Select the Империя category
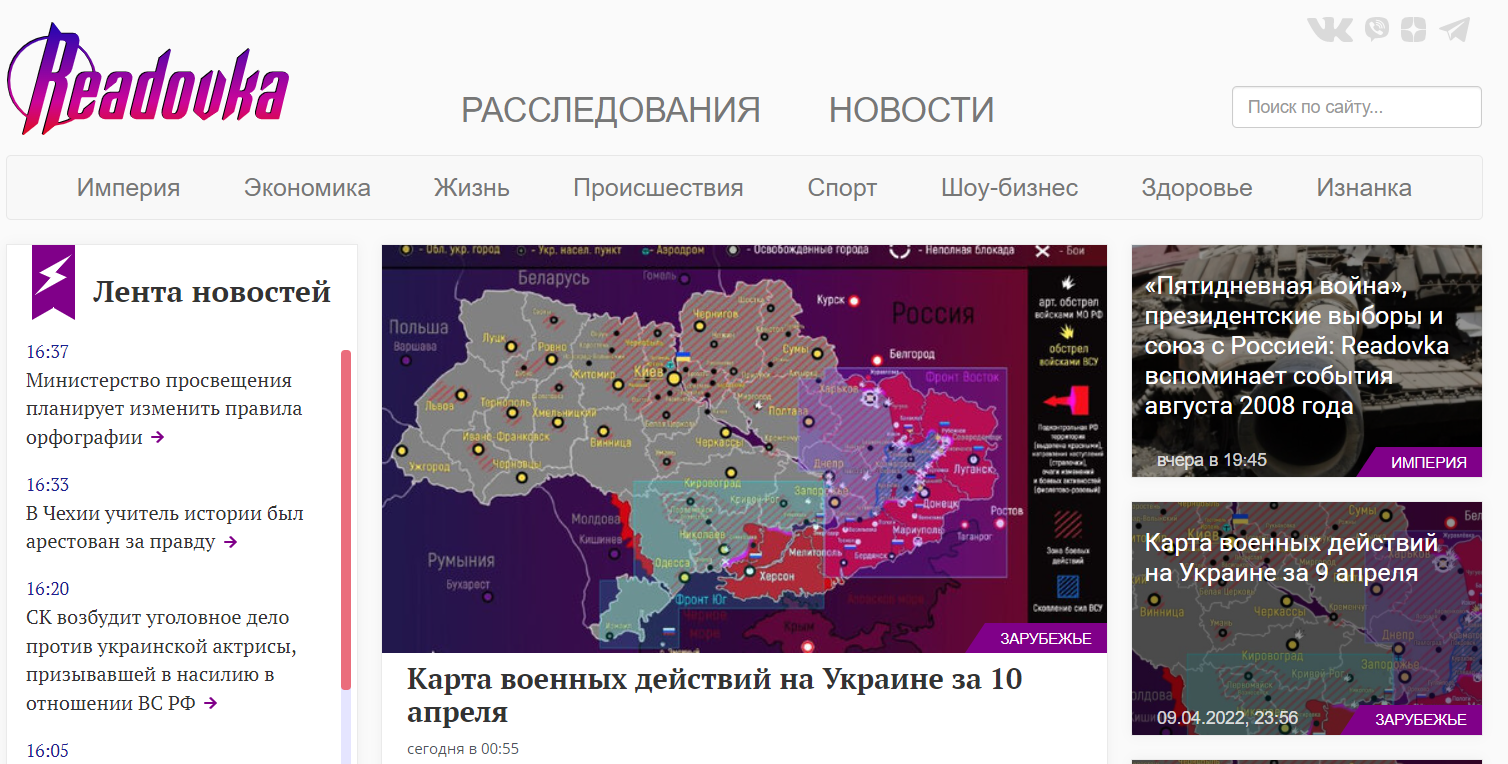Screen dimensions: 1508x764 (x=128, y=187)
